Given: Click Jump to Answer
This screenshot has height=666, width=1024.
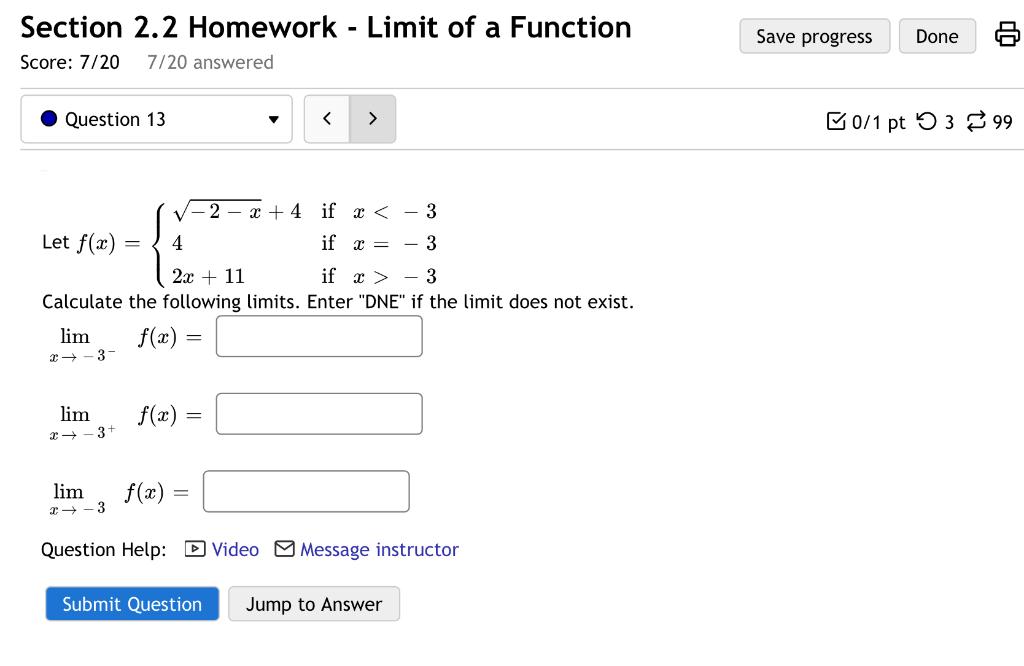Looking at the screenshot, I should click(313, 603).
